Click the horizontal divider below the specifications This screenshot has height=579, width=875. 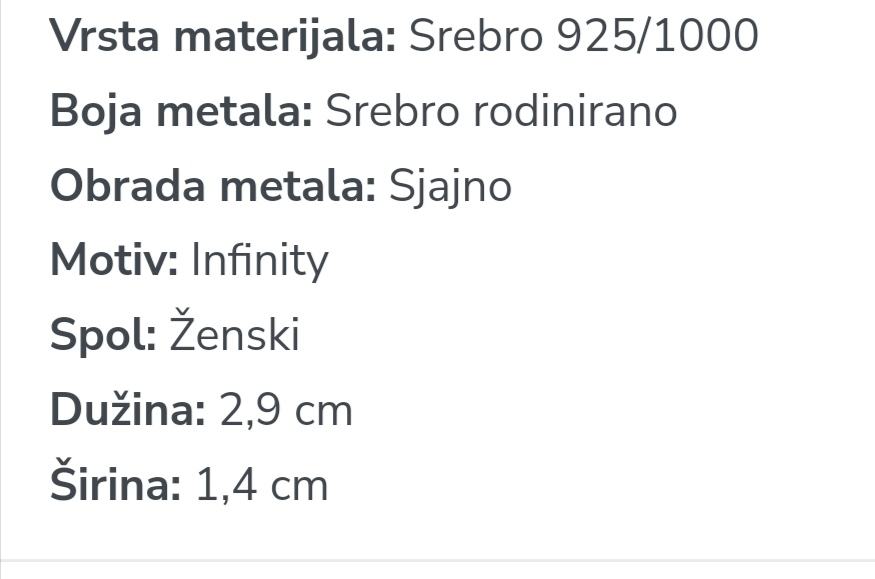pyautogui.click(x=437, y=561)
